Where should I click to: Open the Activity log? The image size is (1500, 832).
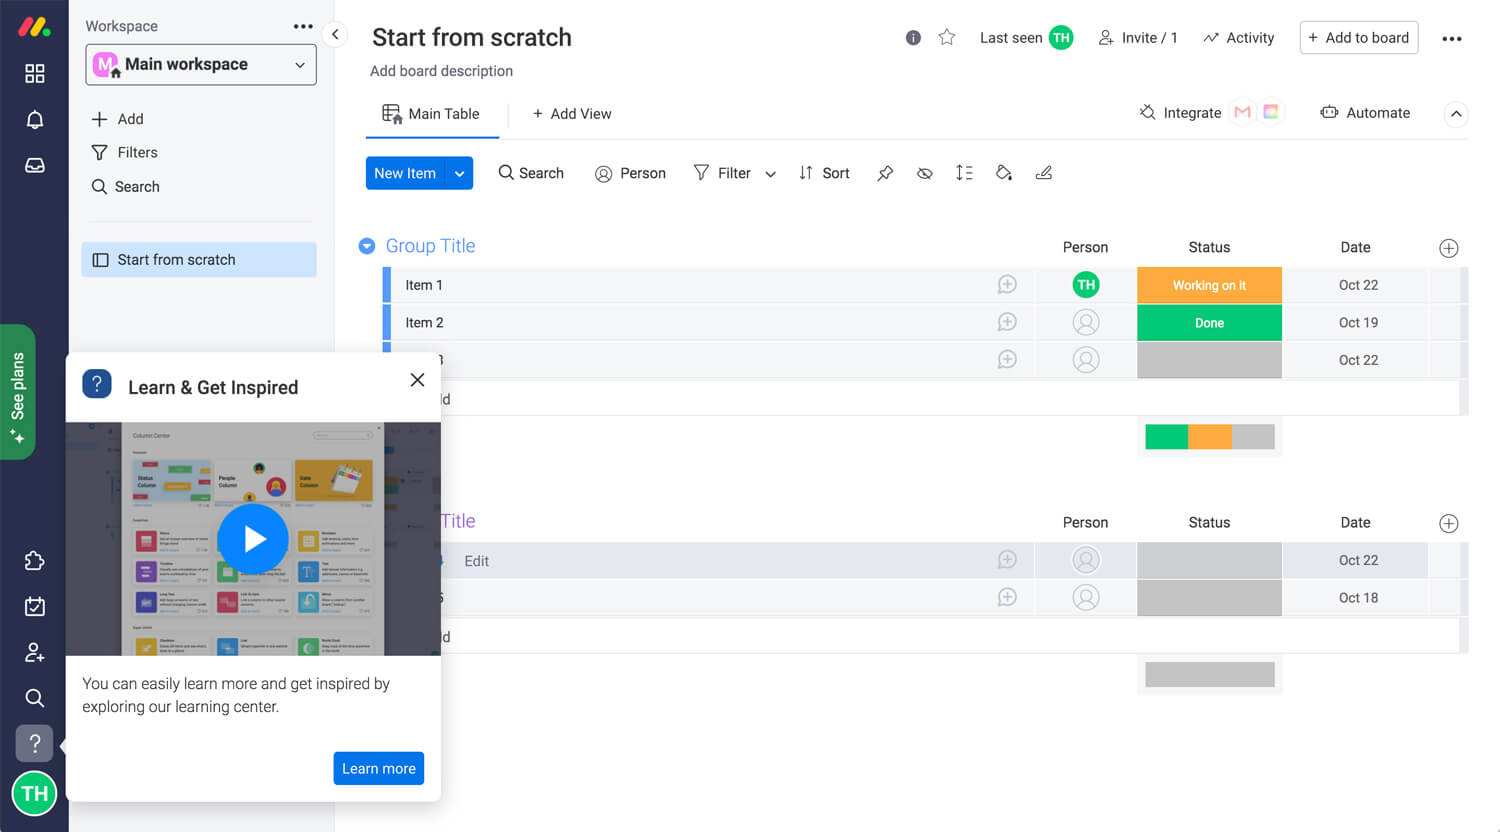[1239, 38]
